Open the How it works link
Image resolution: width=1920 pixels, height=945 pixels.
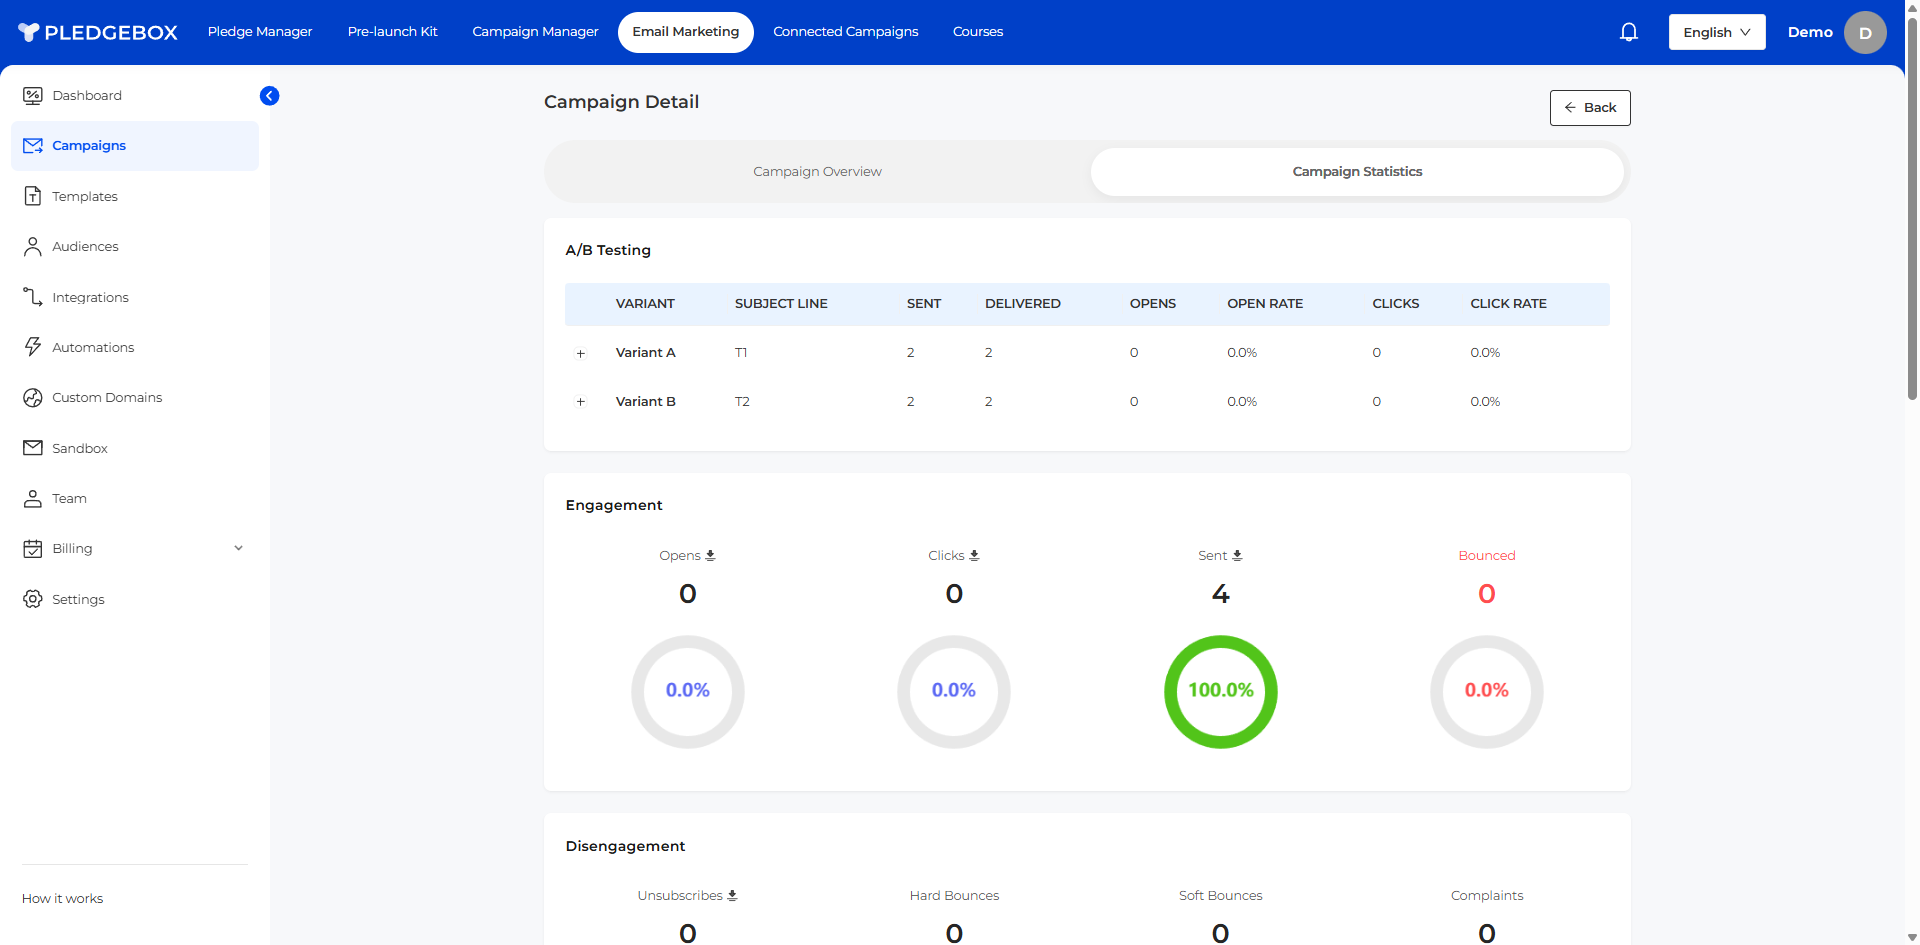[x=63, y=899]
